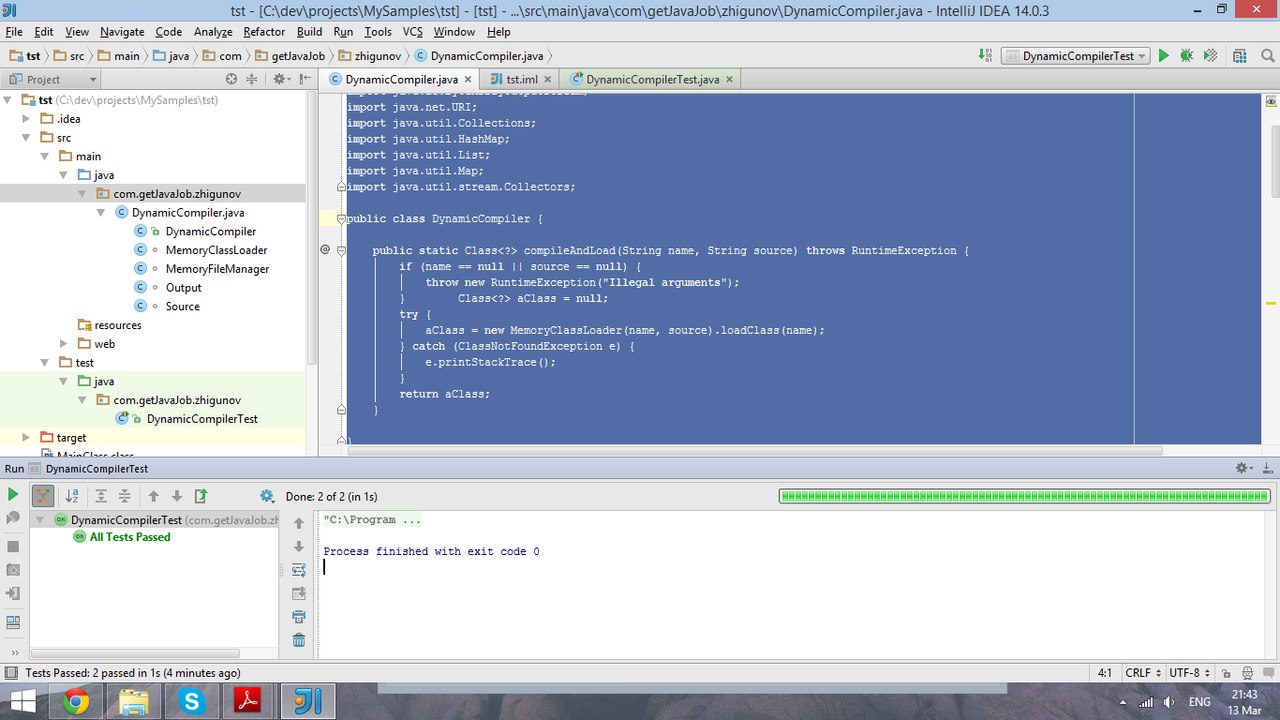Click the Exit icon in the Run panel
Viewport: 1280px width, 720px height.
point(13,594)
